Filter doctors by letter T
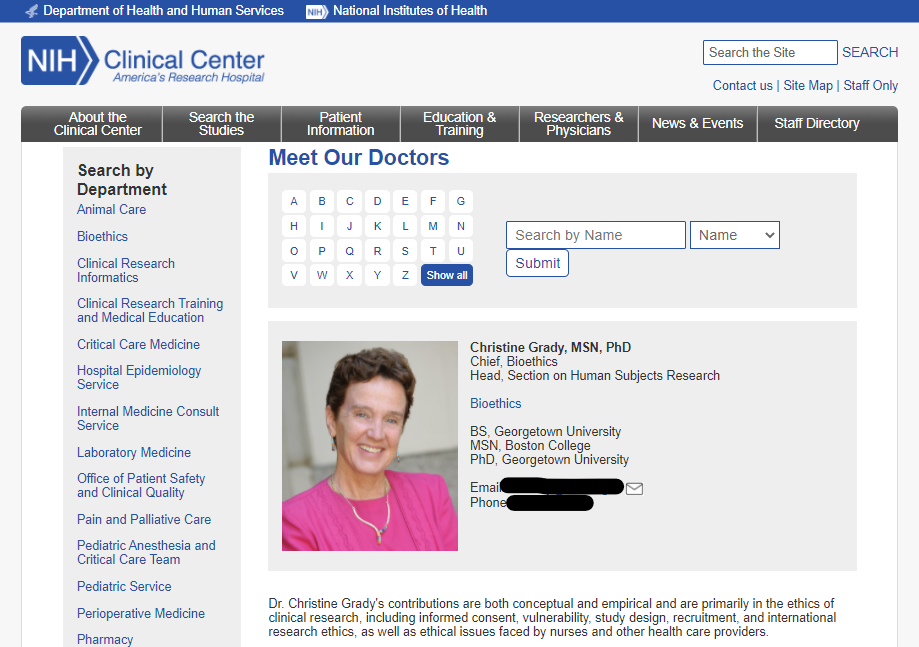The height and width of the screenshot is (647, 919). 433,251
